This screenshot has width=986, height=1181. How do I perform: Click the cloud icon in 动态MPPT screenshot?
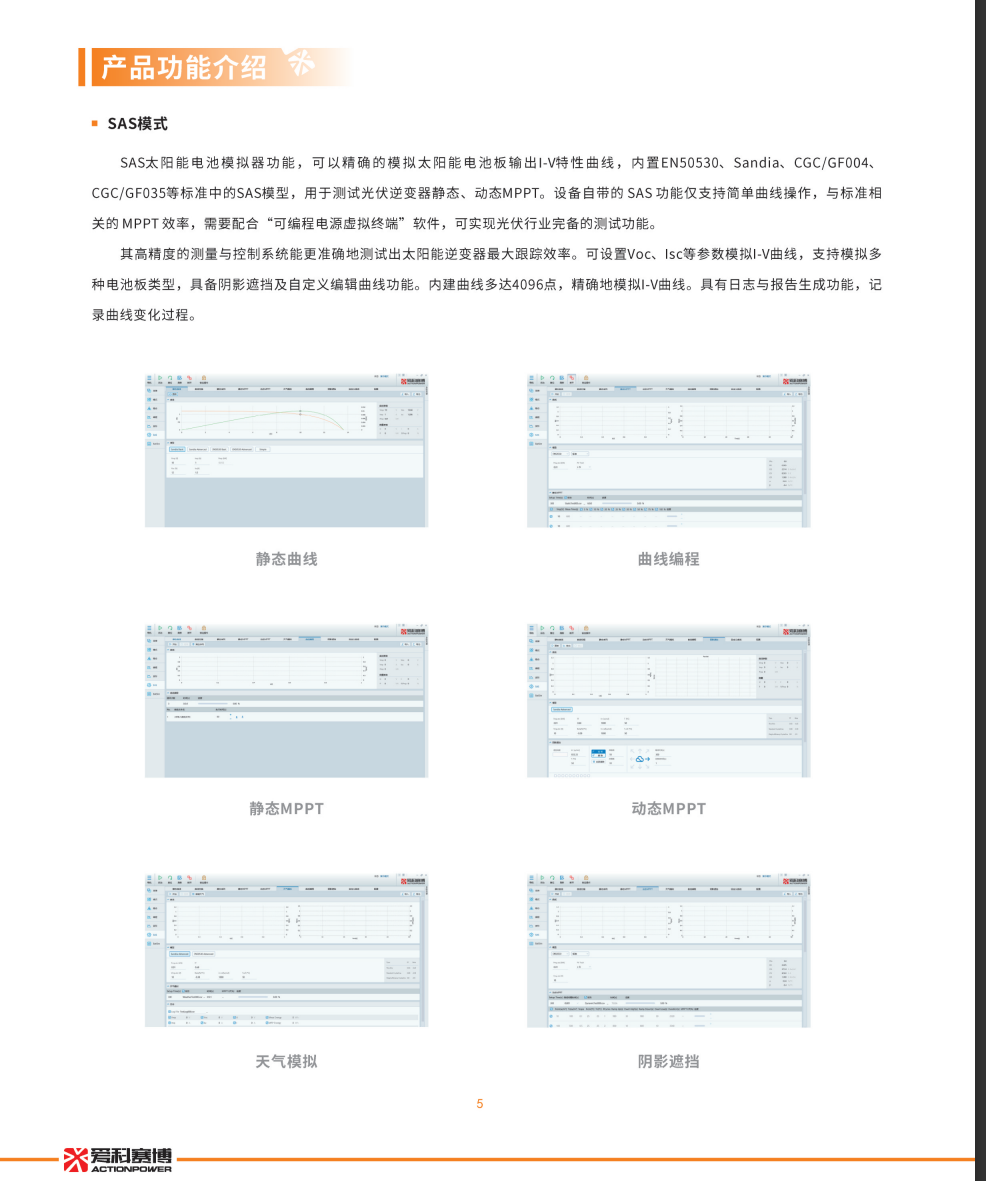pos(639,760)
